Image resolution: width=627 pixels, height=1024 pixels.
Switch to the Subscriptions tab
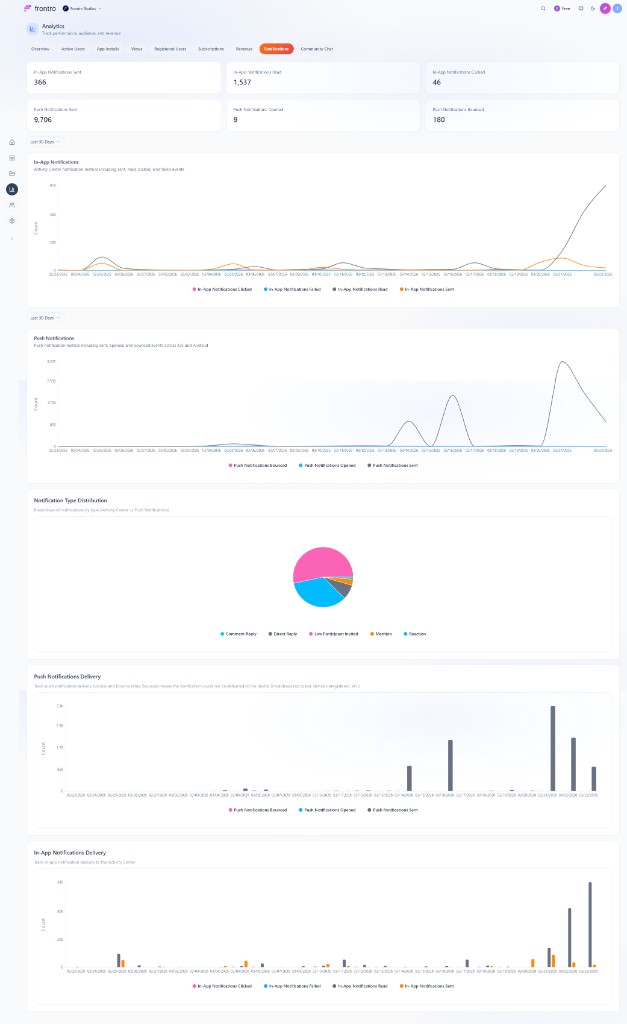coord(211,48)
